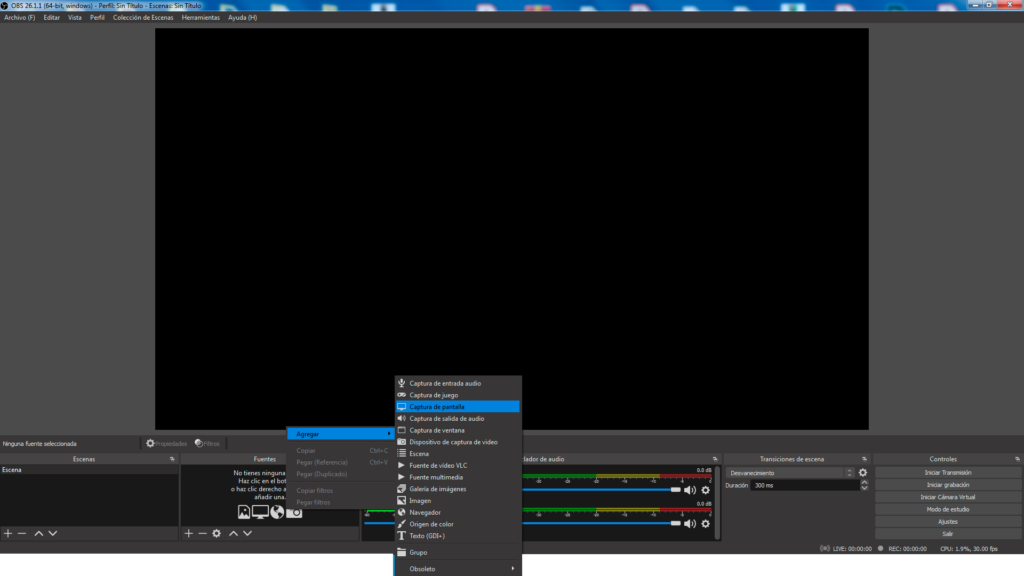Open settings gear for the first audio channel
1024x576 pixels.
[x=705, y=490]
